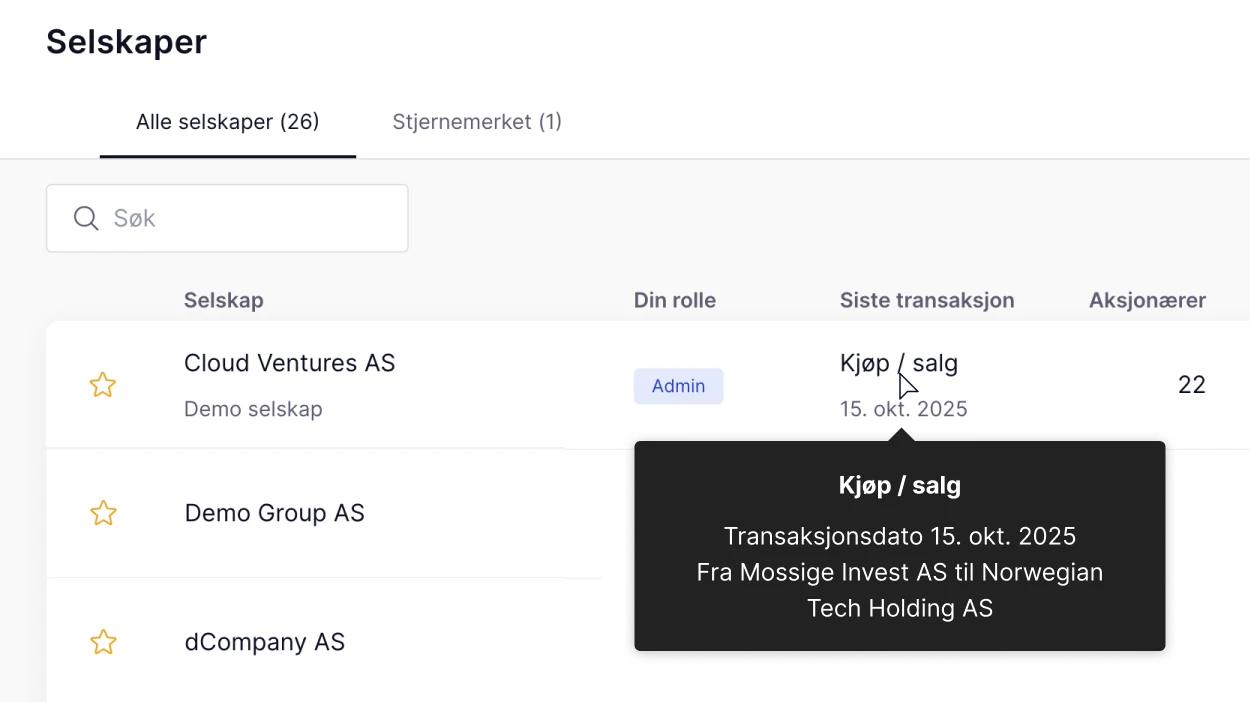Screen dimensions: 1250x702
Task: Click the Din rolle column header
Action: click(x=674, y=300)
